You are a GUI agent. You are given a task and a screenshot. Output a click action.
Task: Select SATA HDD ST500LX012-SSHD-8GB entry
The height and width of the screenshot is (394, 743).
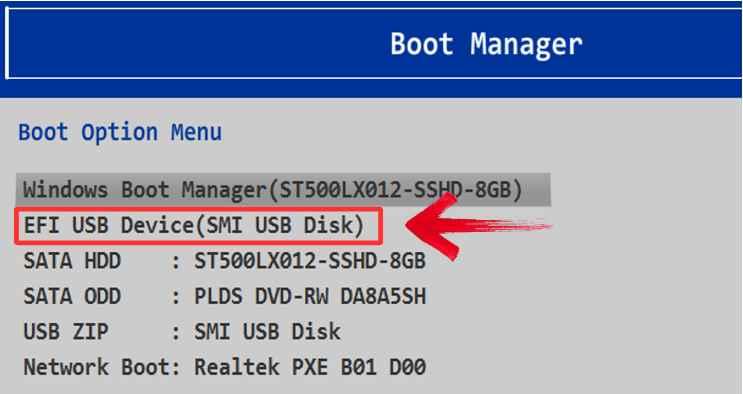point(225,261)
